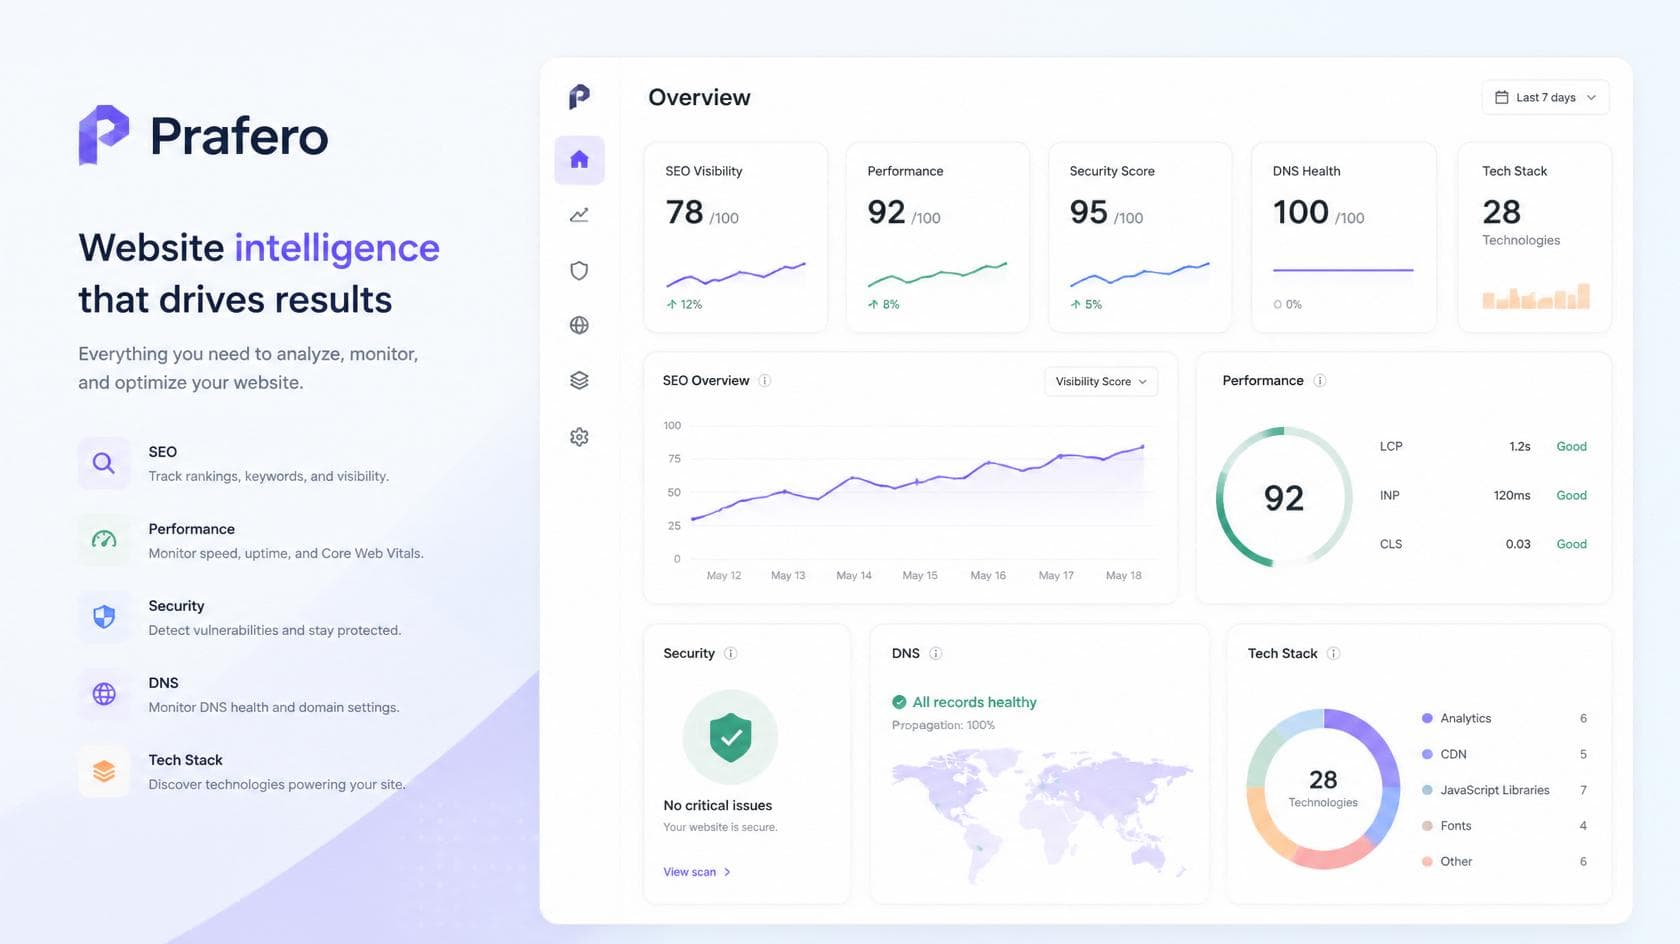Open the analytics line-chart sidebar icon
This screenshot has height=944, width=1680.
(579, 215)
